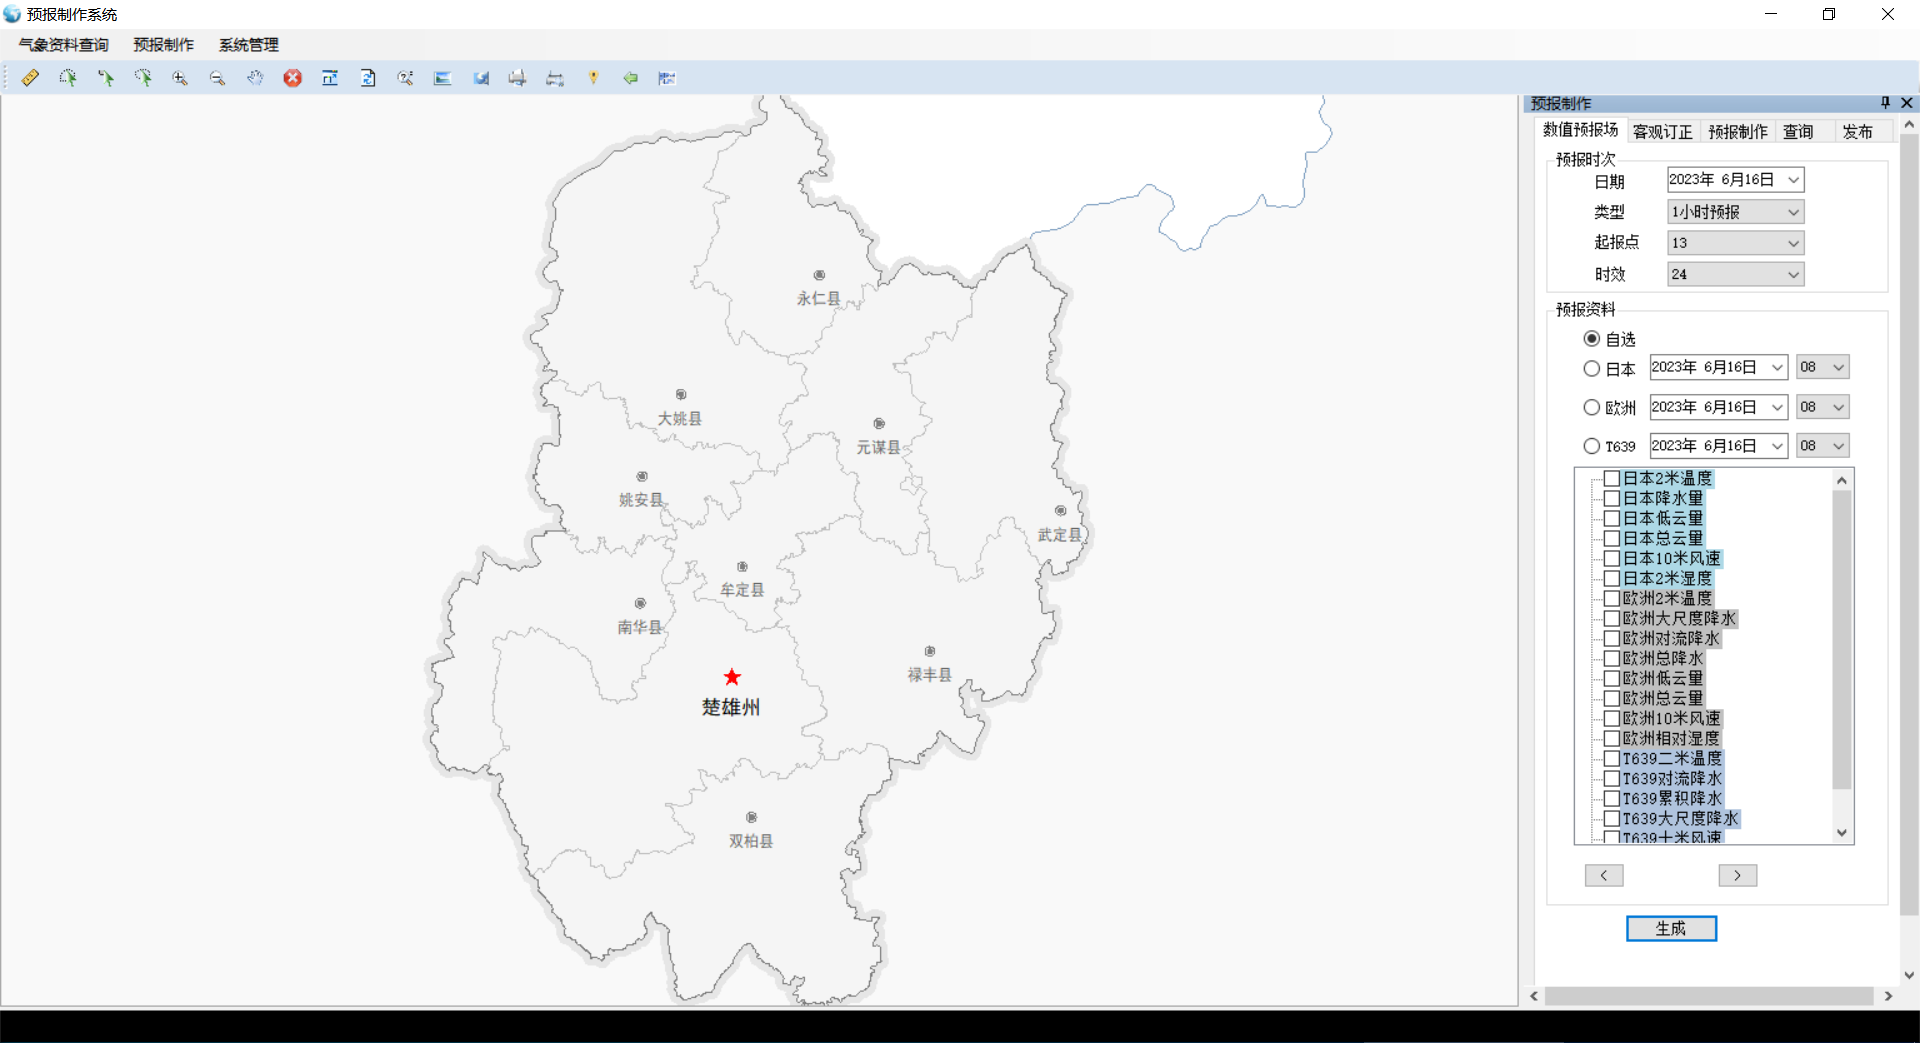Open the 类型 dropdown showing 1小时预报
Image resolution: width=1920 pixels, height=1043 pixels.
coord(1735,212)
